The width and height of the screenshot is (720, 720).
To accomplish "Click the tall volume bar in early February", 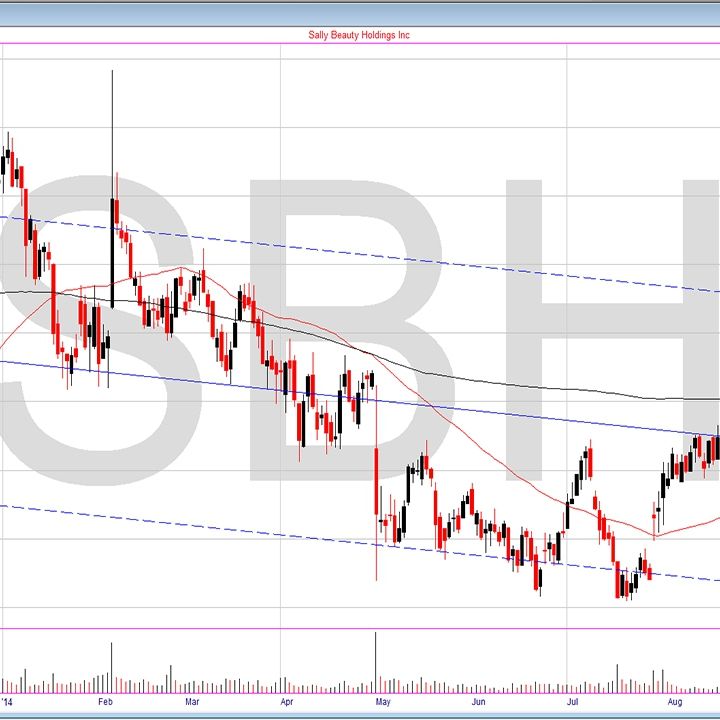I will (111, 667).
